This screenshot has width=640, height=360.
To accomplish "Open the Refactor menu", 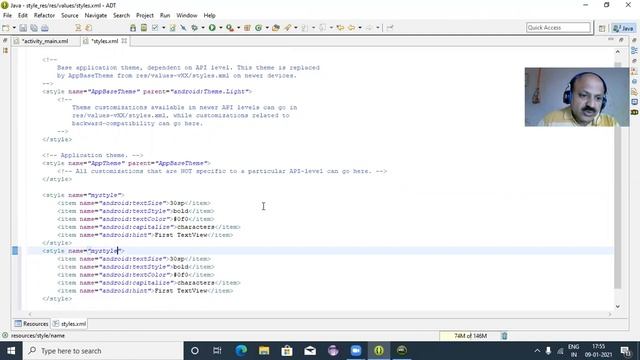I will (x=44, y=16).
